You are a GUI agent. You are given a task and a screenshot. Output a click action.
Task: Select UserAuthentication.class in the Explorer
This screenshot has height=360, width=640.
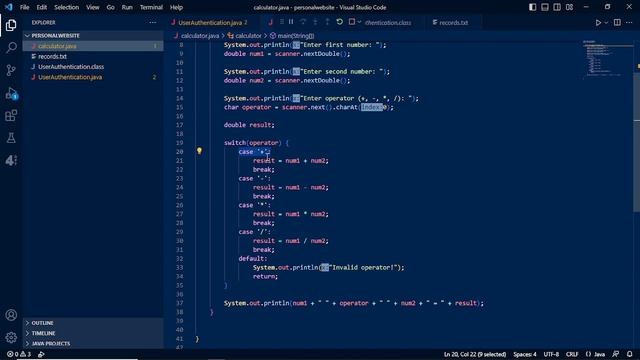tap(93, 67)
